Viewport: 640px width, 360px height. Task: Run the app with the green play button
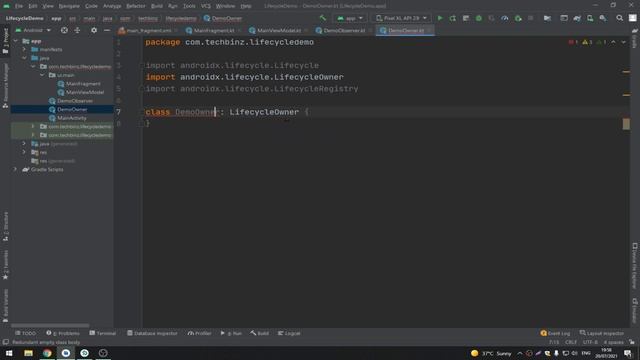pyautogui.click(x=440, y=18)
